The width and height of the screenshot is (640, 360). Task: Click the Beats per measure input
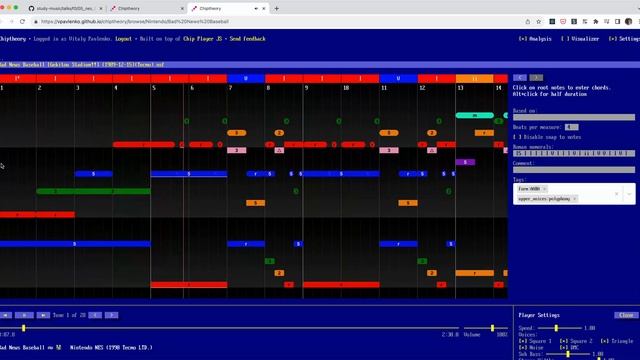coord(571,127)
